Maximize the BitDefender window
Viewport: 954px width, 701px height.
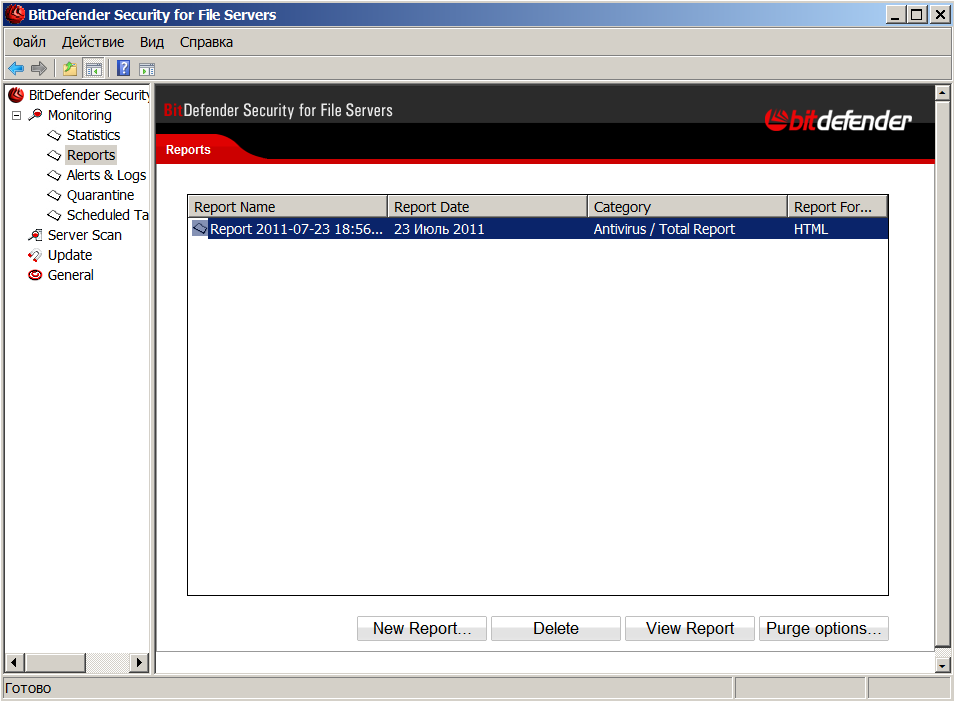(916, 15)
